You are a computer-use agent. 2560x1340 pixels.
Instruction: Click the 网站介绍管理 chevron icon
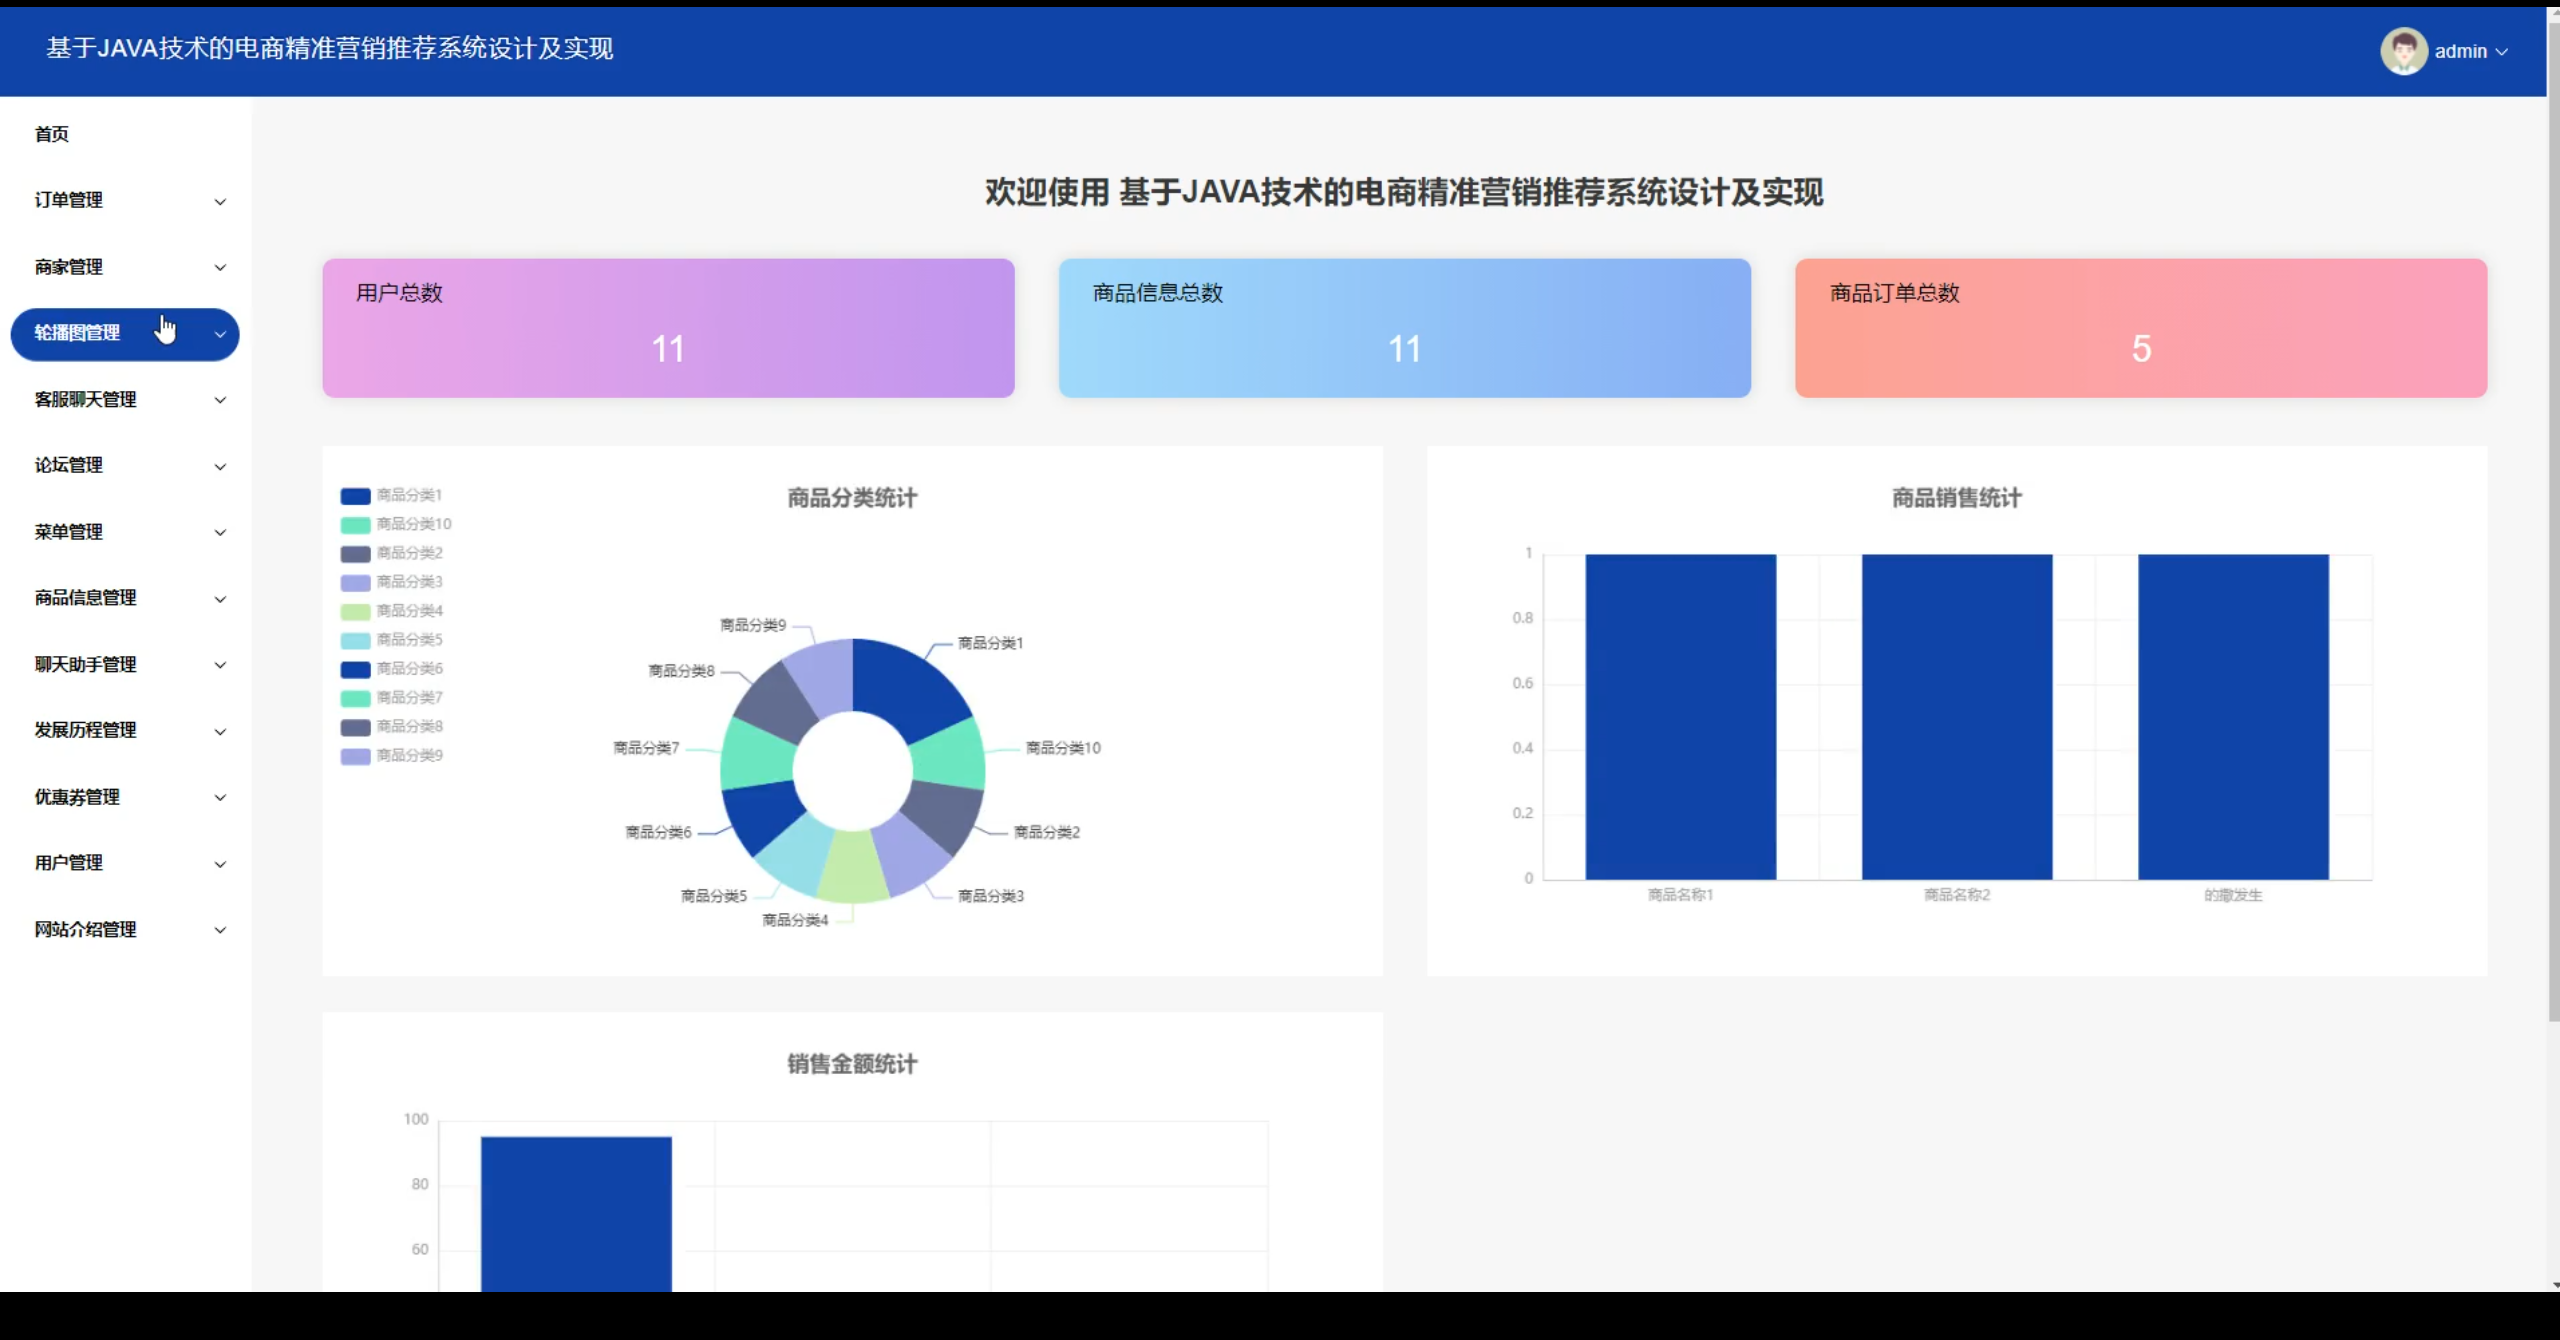220,930
